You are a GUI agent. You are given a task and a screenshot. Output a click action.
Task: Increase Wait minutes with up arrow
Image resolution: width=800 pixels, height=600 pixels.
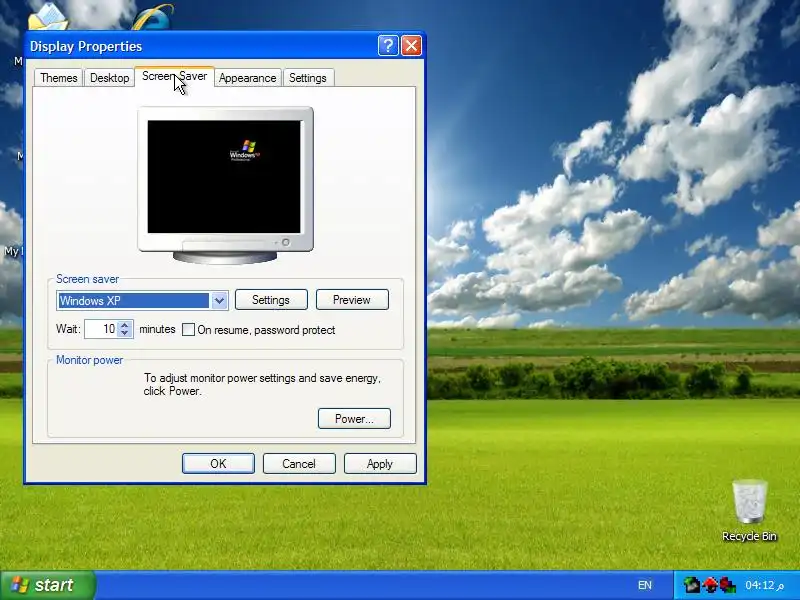click(x=125, y=325)
